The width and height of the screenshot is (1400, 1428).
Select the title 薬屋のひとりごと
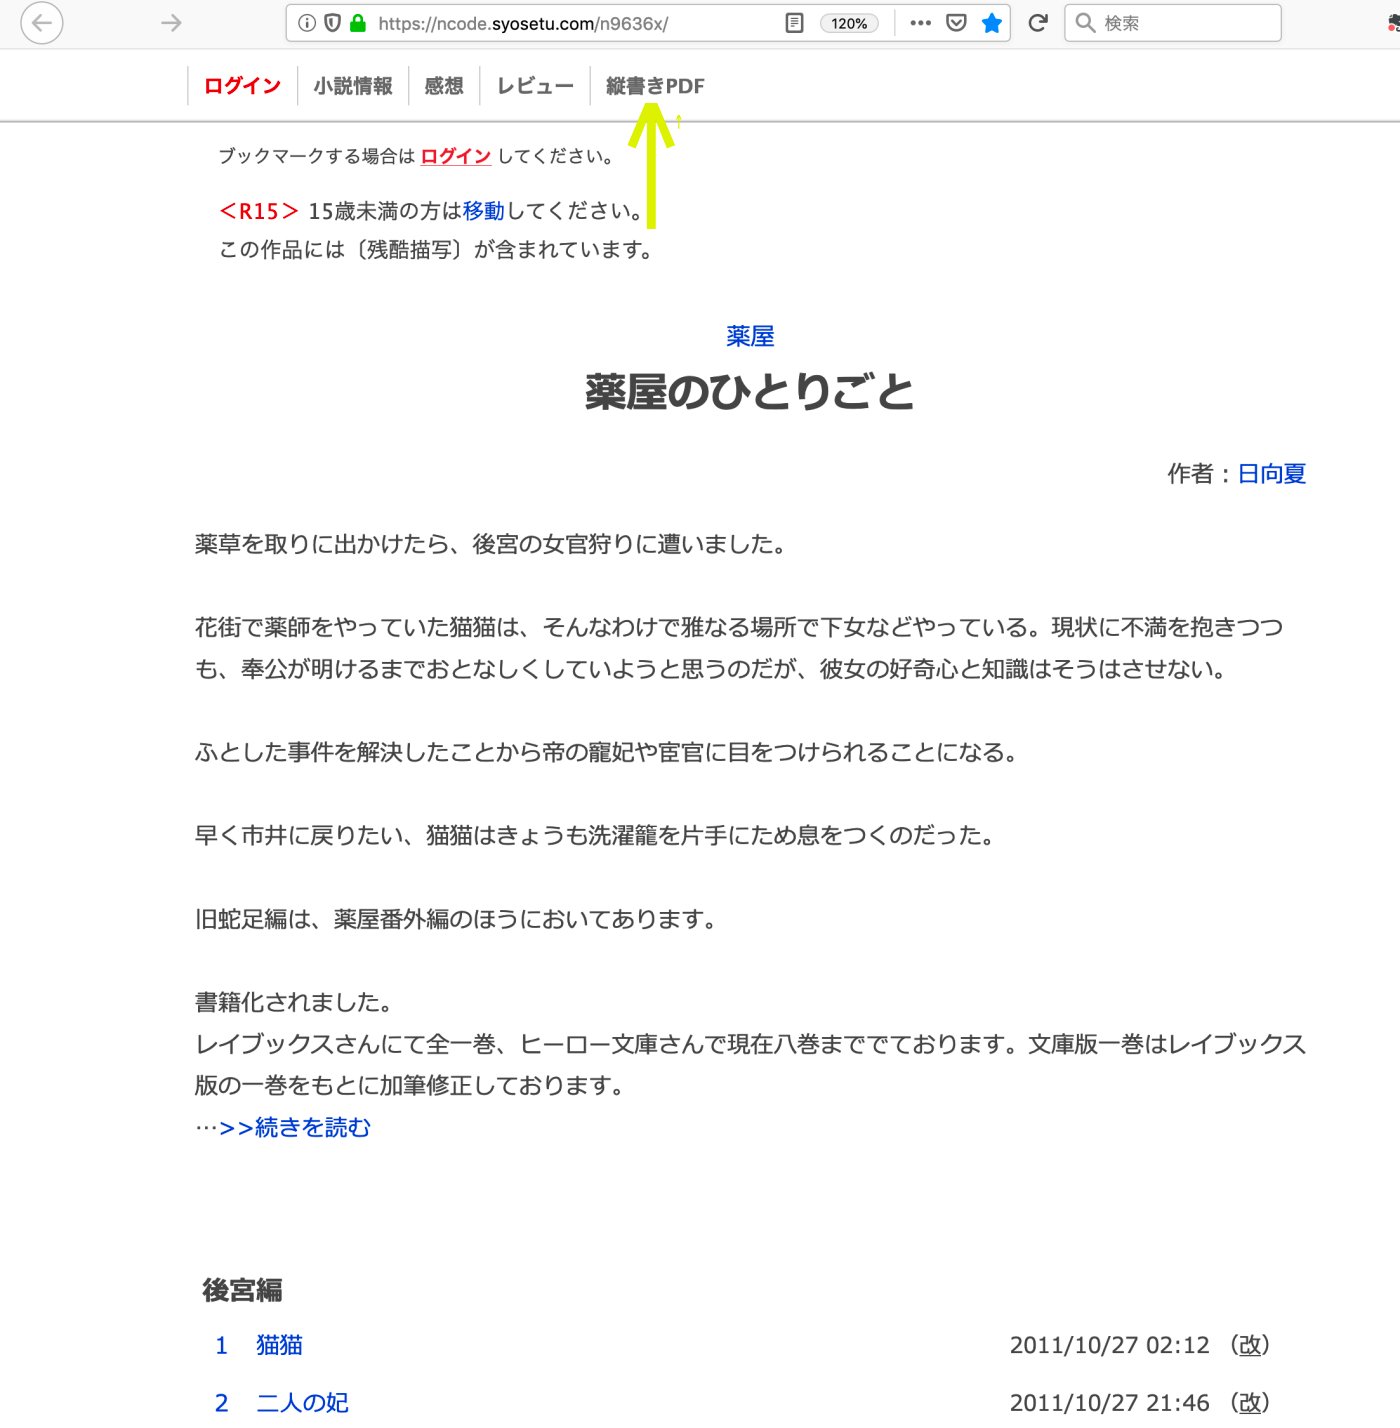tap(750, 392)
